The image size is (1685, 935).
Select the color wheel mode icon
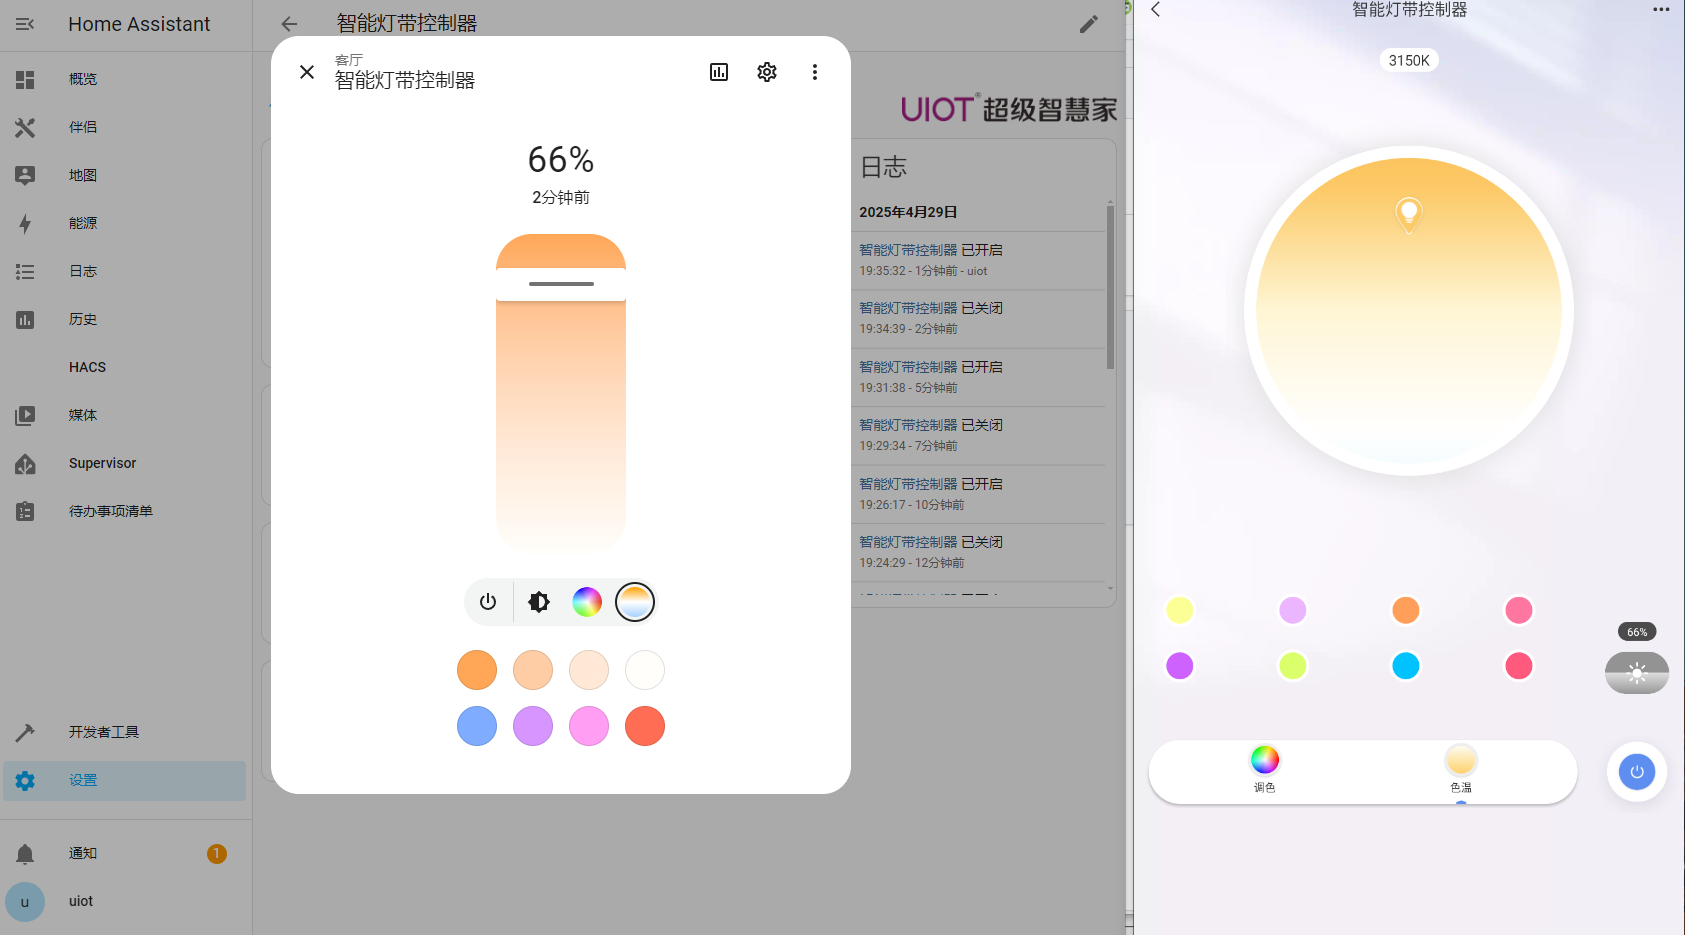(x=587, y=602)
